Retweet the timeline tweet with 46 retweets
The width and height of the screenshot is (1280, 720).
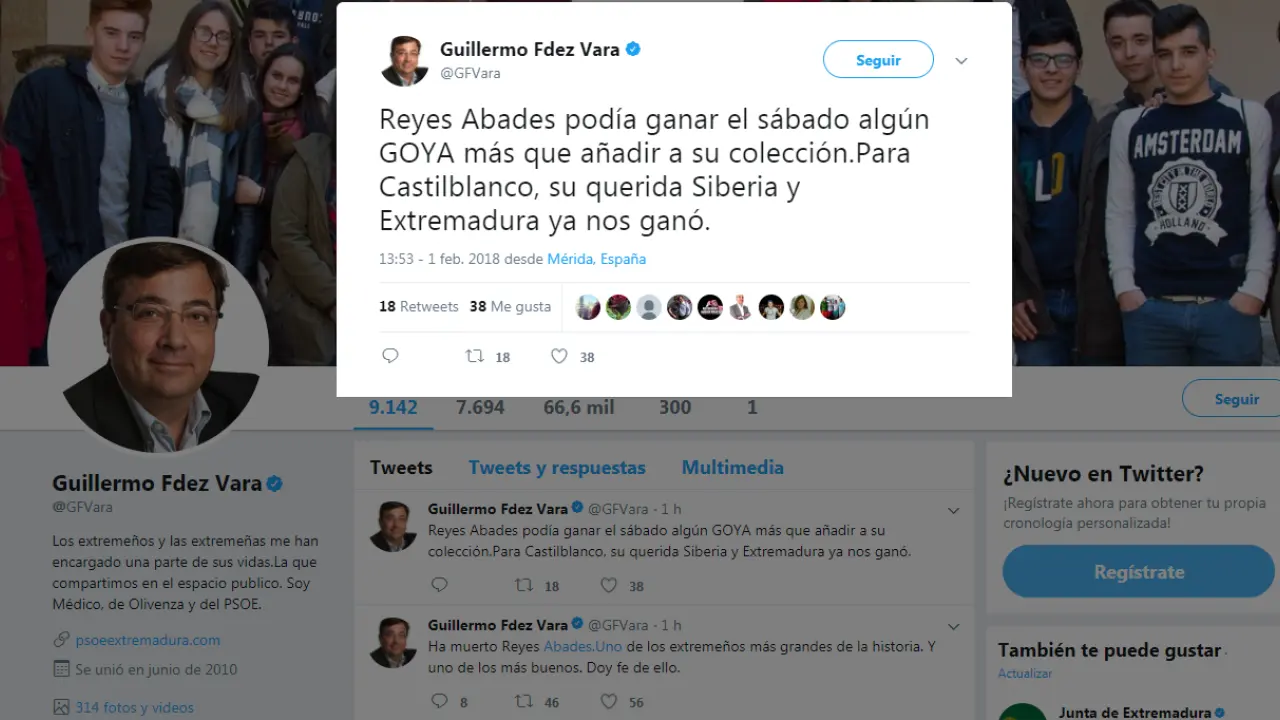(x=523, y=702)
